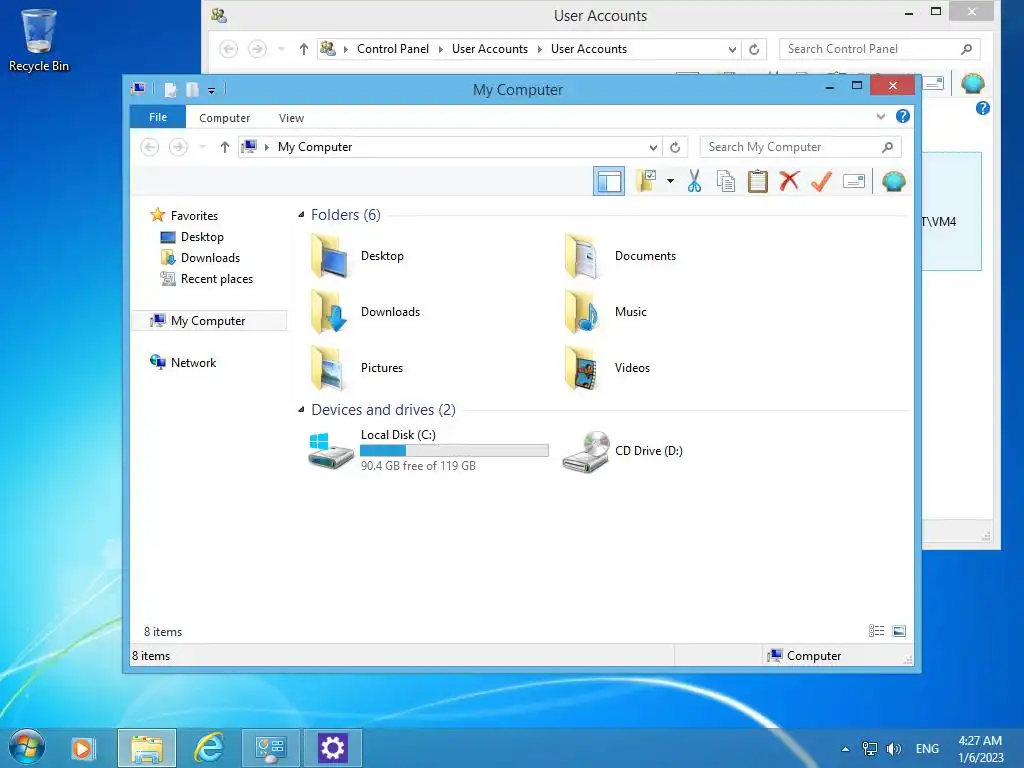Screen dimensions: 1024x768
Task: Click the red X Delete icon
Action: pyautogui.click(x=789, y=181)
